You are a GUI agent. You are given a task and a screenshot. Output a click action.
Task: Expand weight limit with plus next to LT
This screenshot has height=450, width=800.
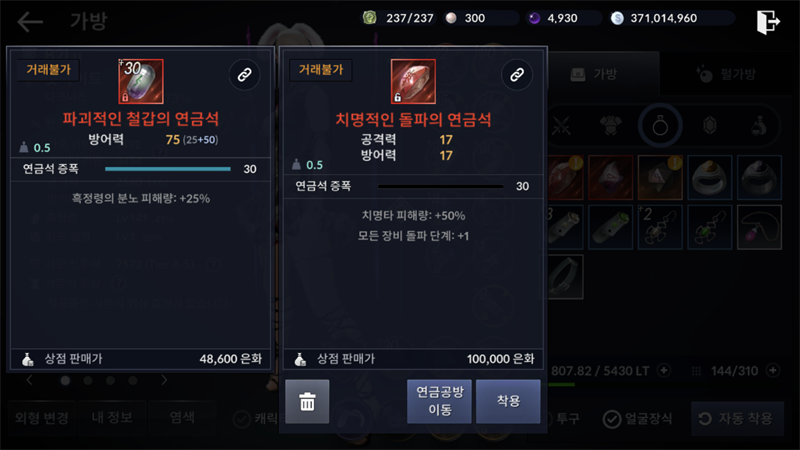click(663, 370)
